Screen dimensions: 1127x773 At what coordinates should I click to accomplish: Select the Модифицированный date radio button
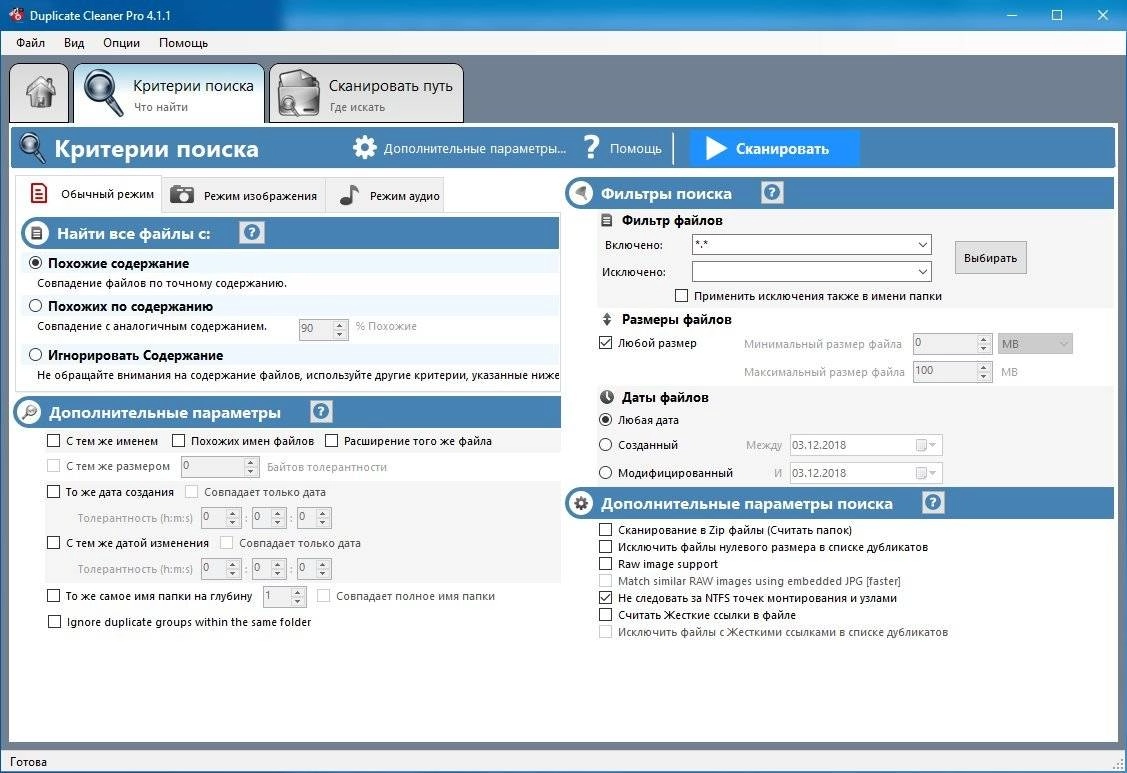(605, 472)
